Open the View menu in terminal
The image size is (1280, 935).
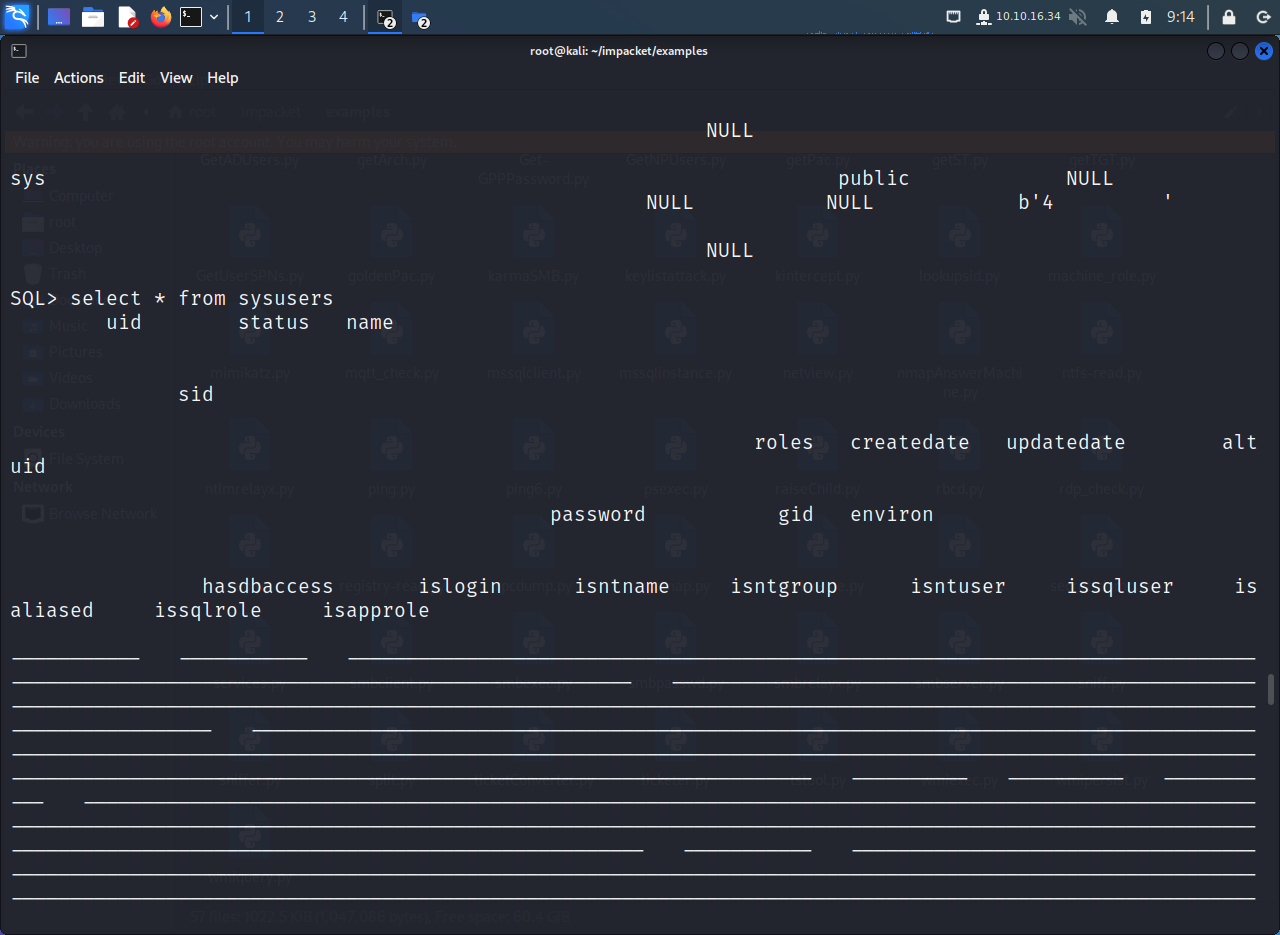[176, 77]
